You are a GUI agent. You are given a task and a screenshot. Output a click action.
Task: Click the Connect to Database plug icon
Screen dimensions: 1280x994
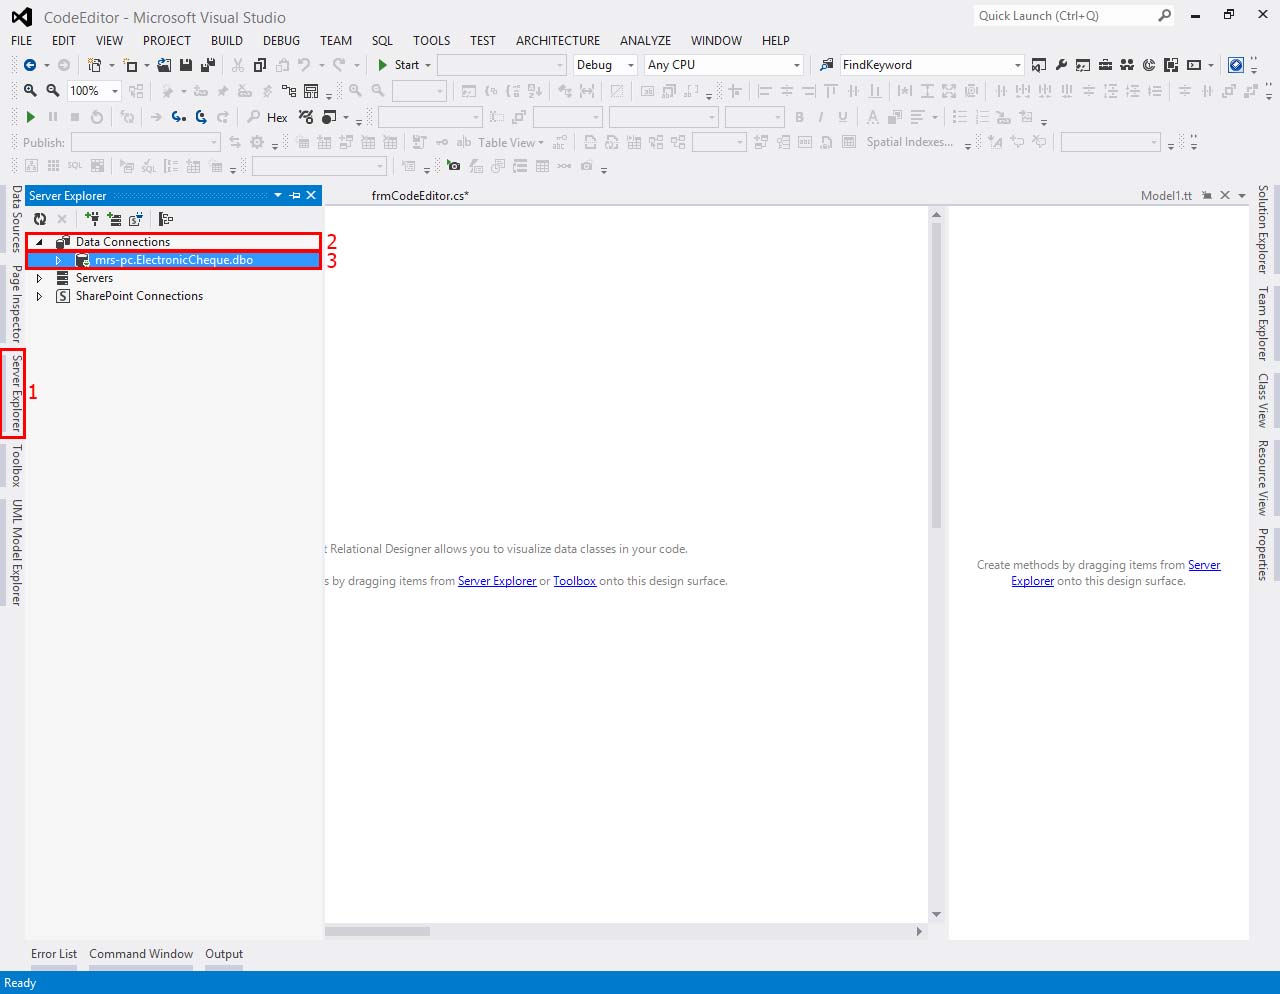[92, 219]
